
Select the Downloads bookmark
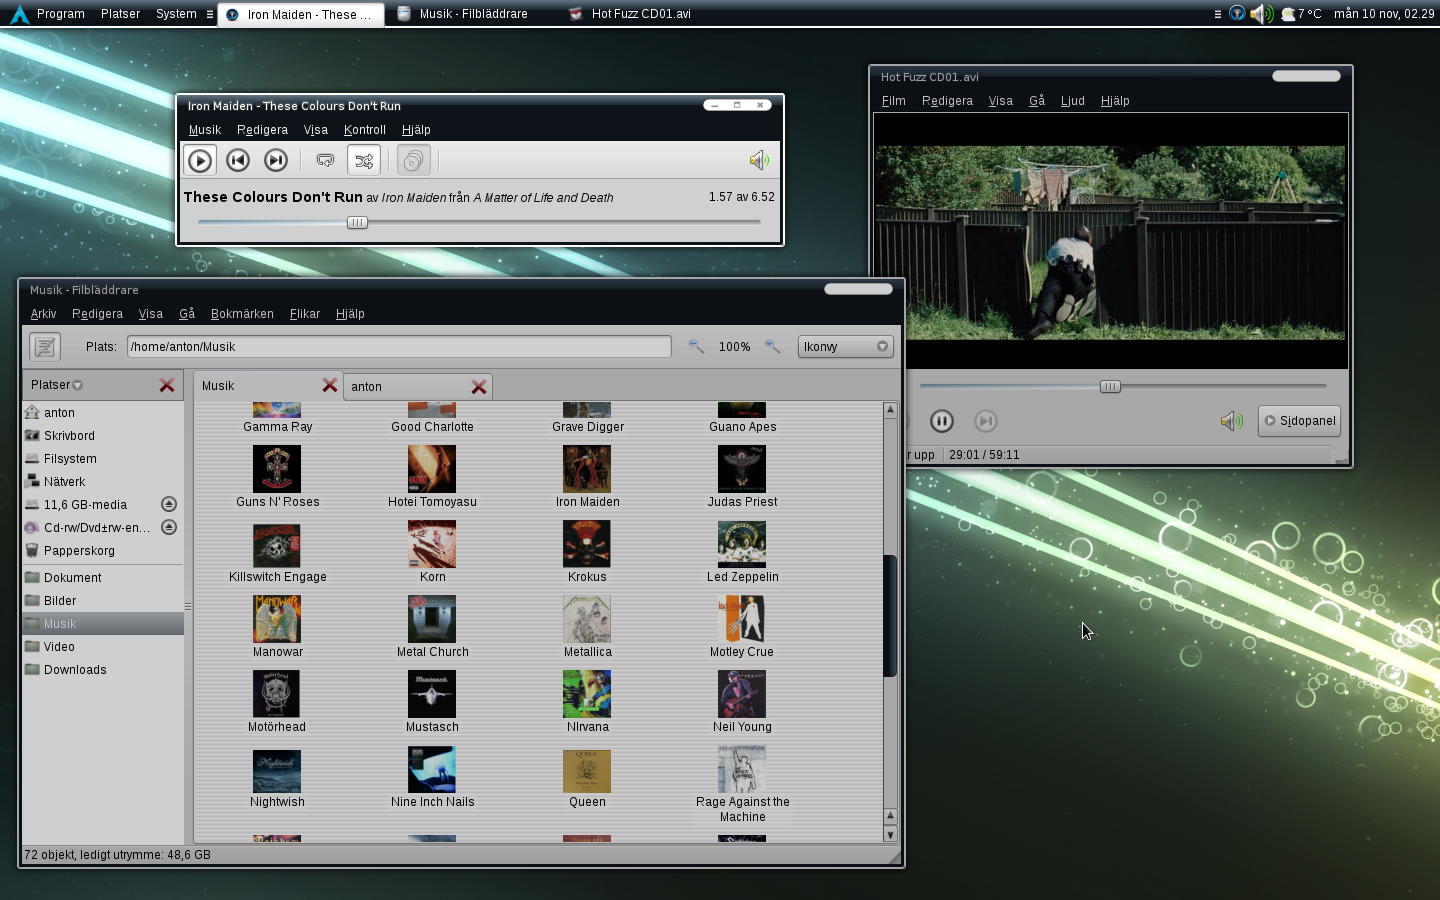coord(103,670)
